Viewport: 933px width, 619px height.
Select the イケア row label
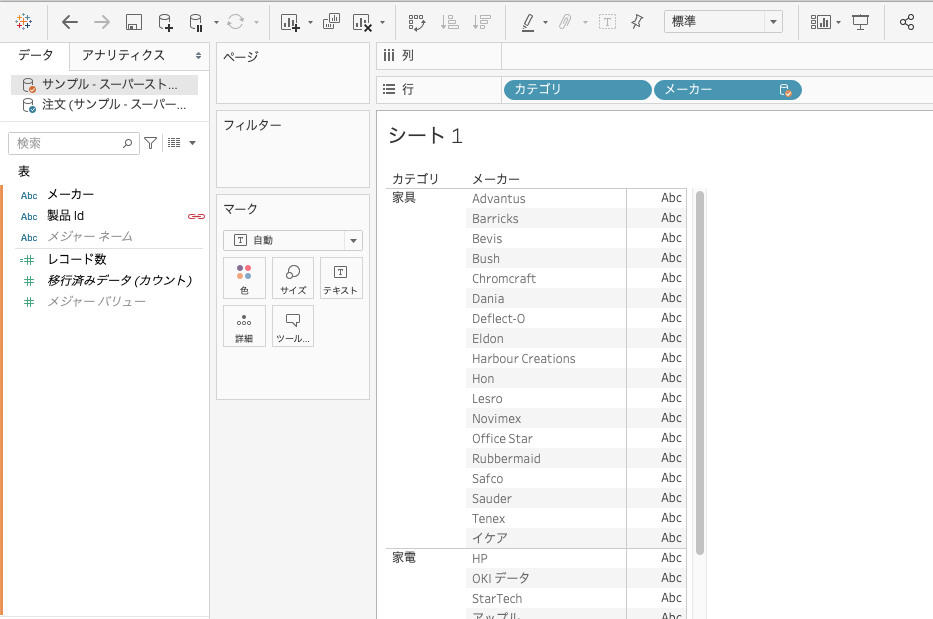(x=490, y=538)
